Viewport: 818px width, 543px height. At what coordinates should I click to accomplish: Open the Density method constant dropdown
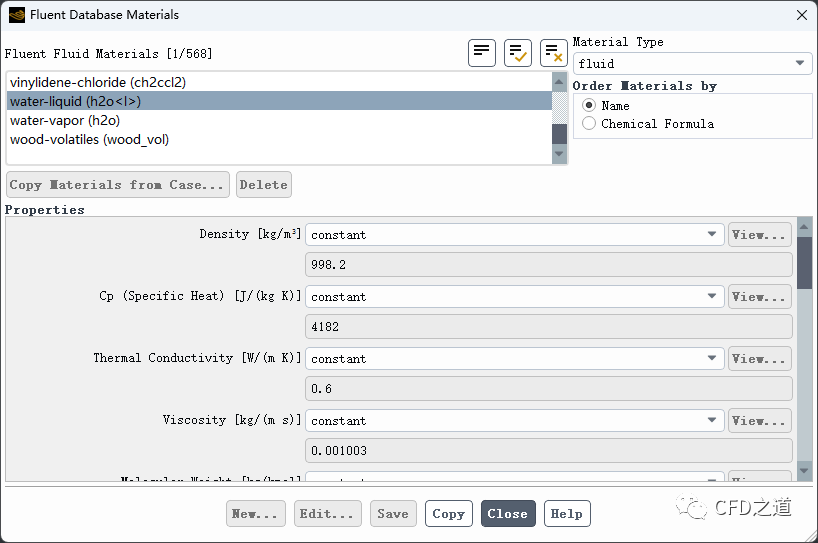[514, 235]
